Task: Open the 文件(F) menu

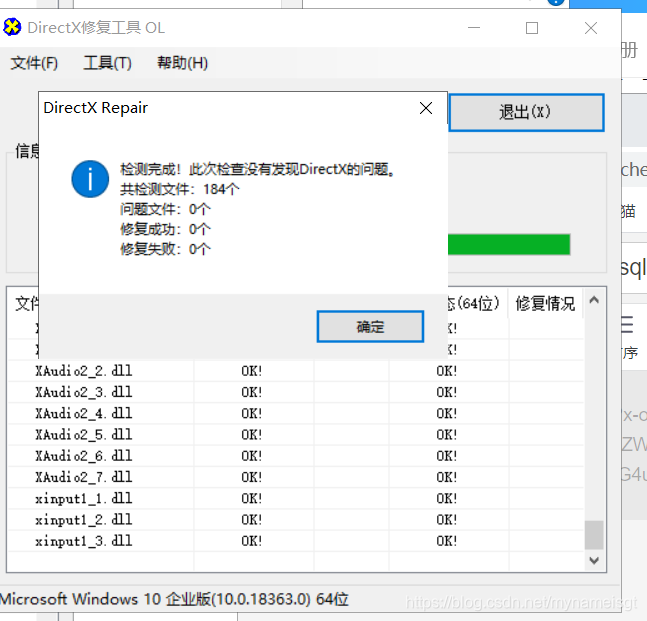Action: pos(34,63)
